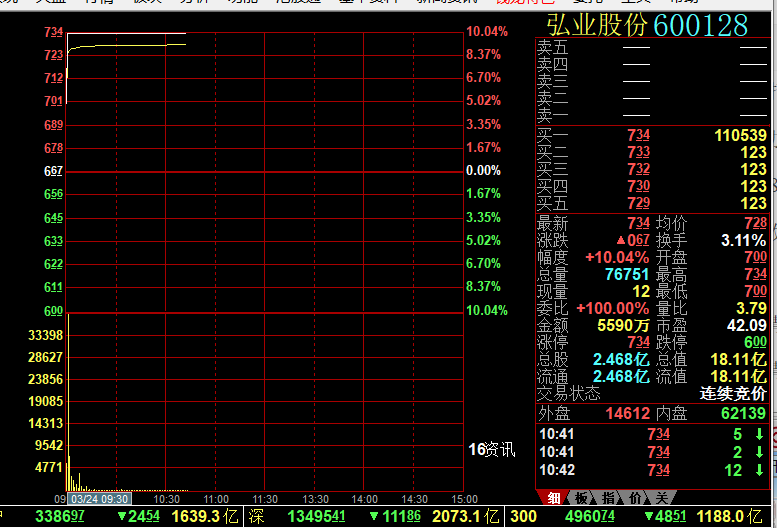Viewport: 777px width, 528px height.
Task: Select the 指 tab
Action: (x=608, y=497)
